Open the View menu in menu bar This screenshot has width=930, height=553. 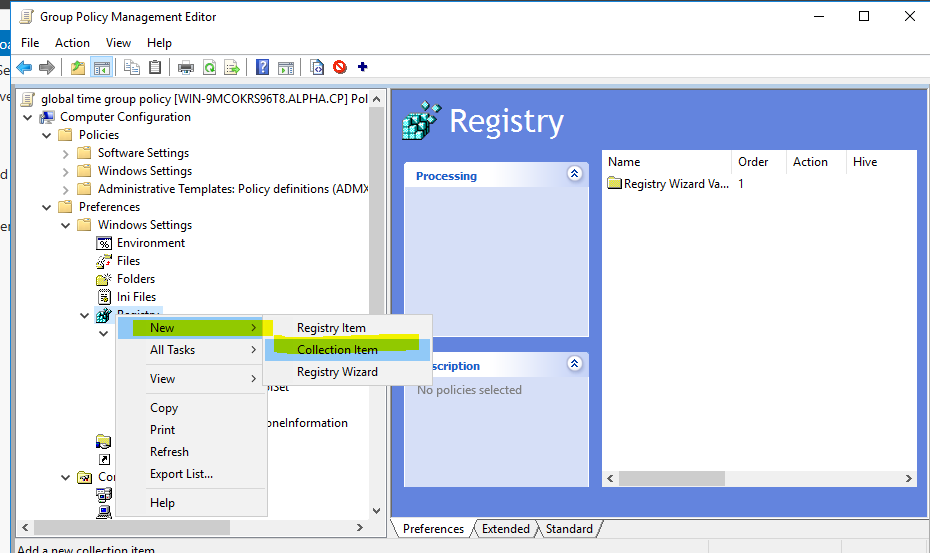[x=118, y=43]
